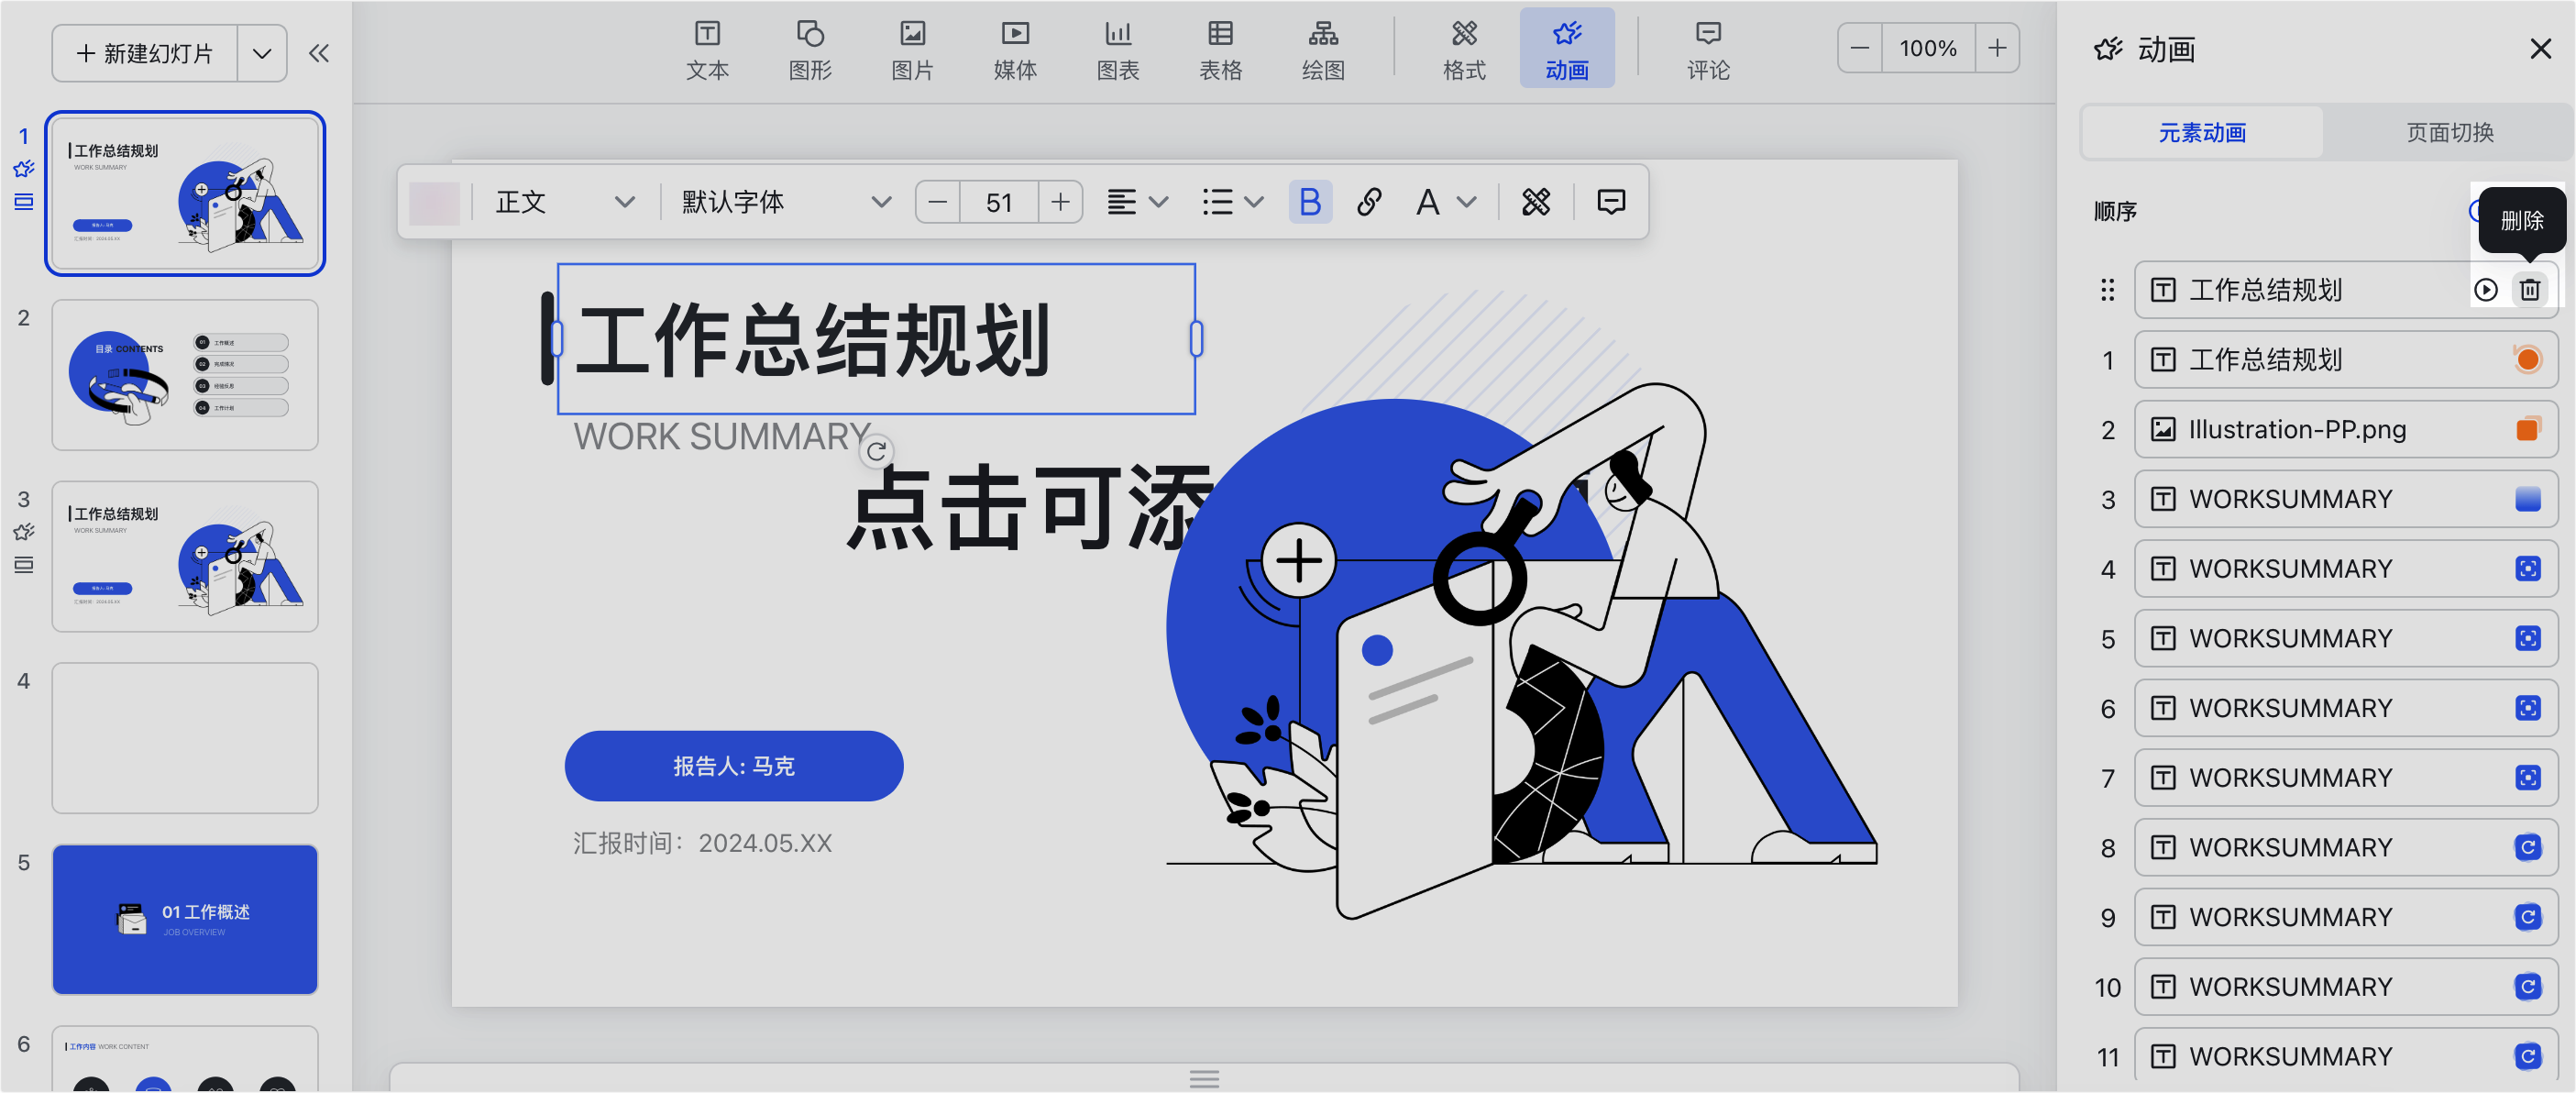Open the 图形 shapes tool
This screenshot has height=1093, width=2576.
click(x=809, y=49)
